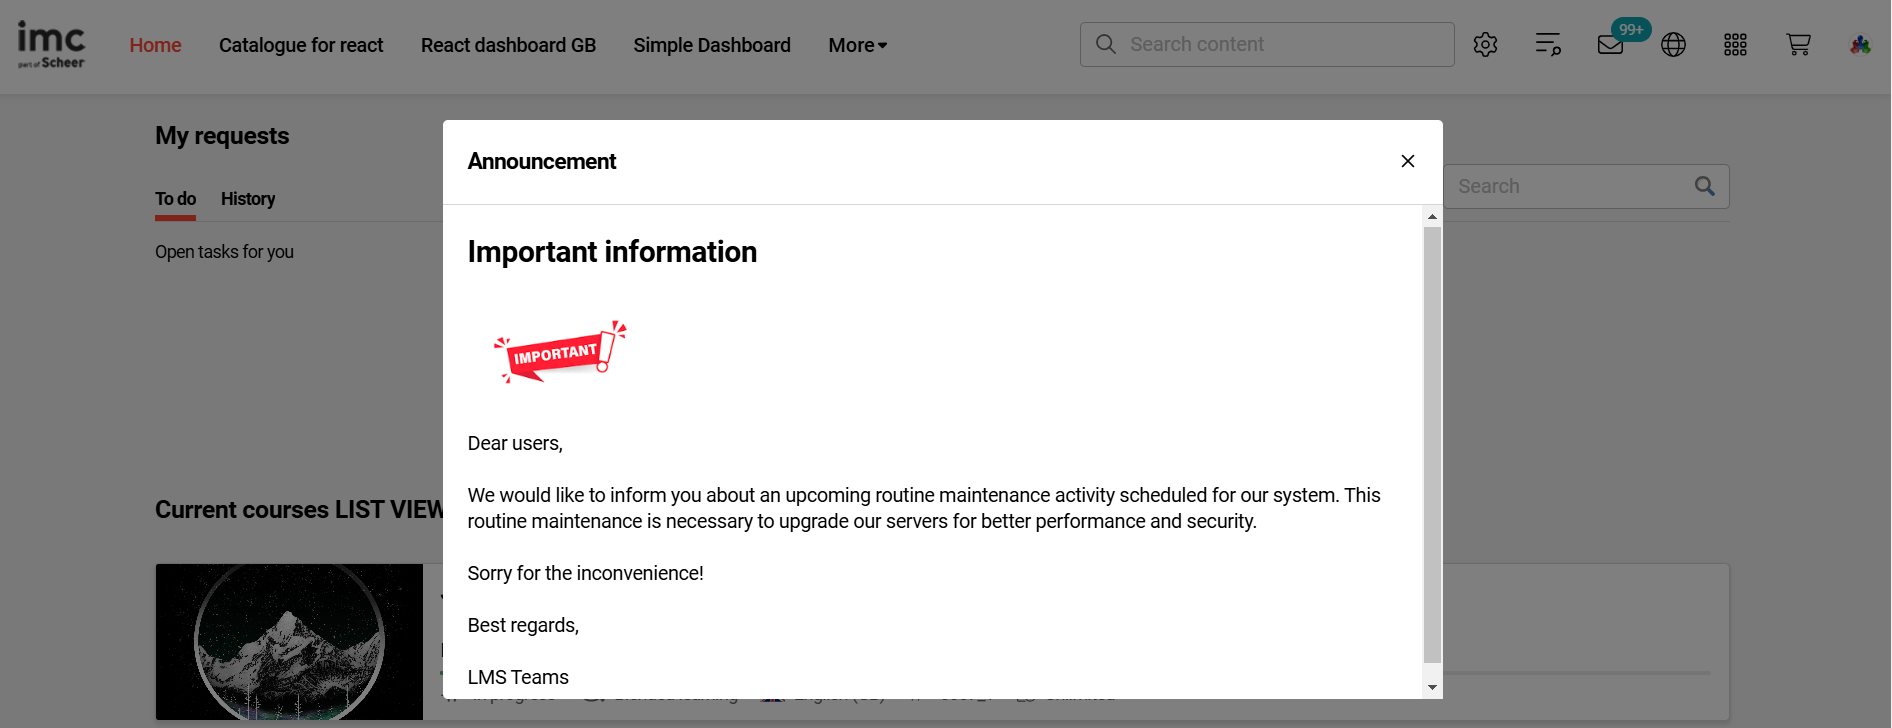The image size is (1892, 728).
Task: Navigate to Simple Dashboard
Action: click(x=712, y=45)
